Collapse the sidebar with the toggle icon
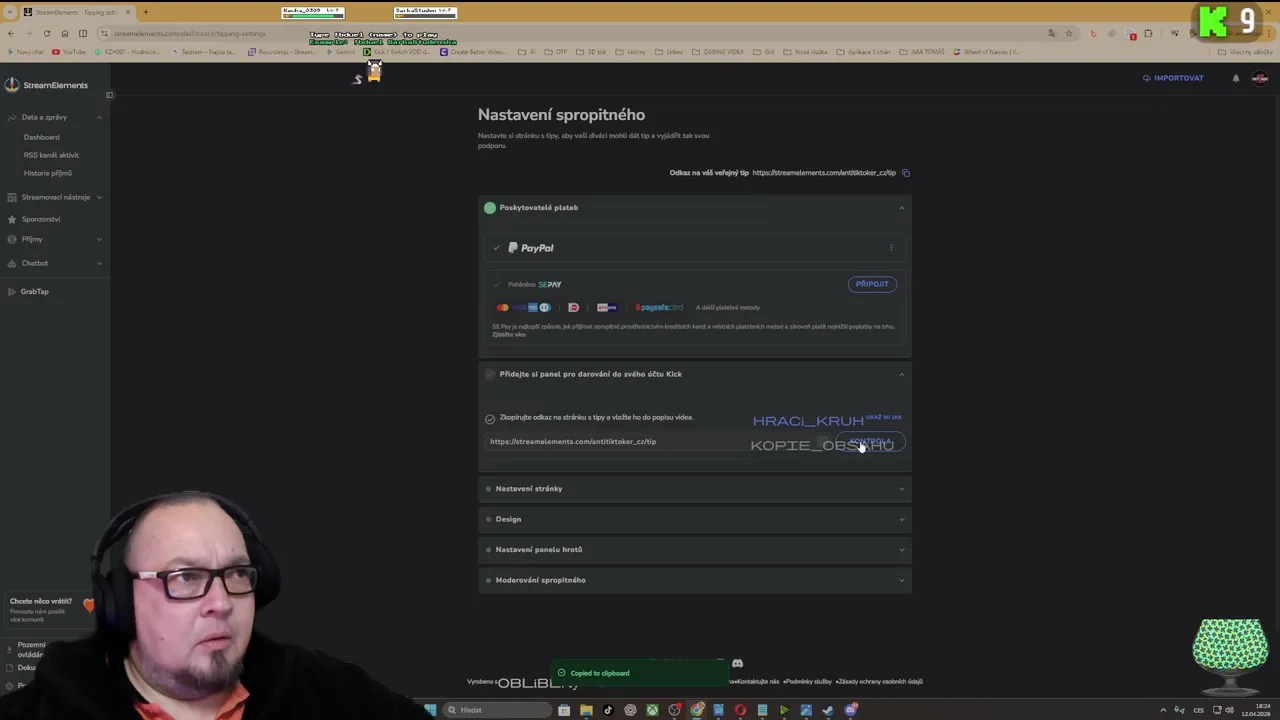The width and height of the screenshot is (1280, 720). pos(109,95)
